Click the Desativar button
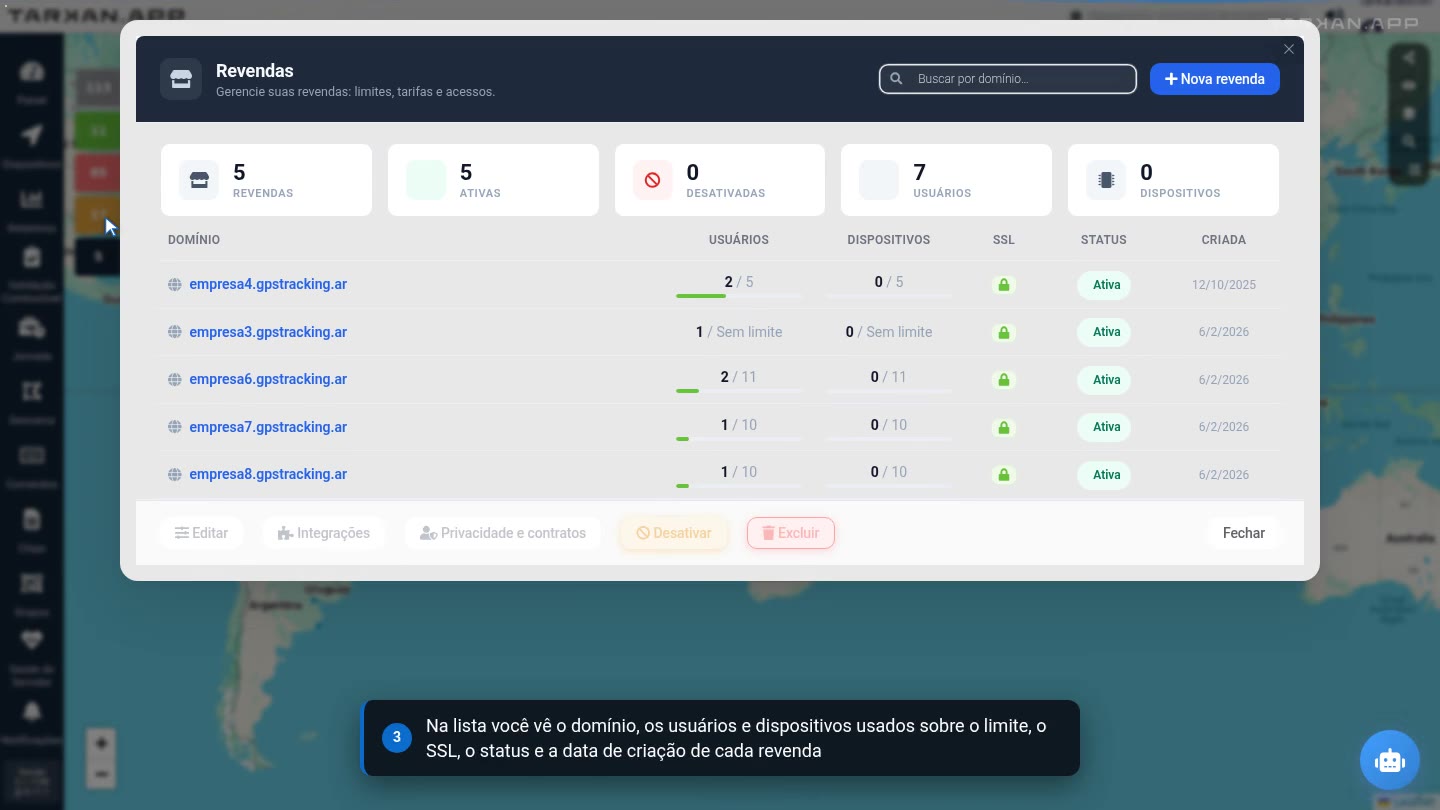The width and height of the screenshot is (1440, 810). (674, 533)
